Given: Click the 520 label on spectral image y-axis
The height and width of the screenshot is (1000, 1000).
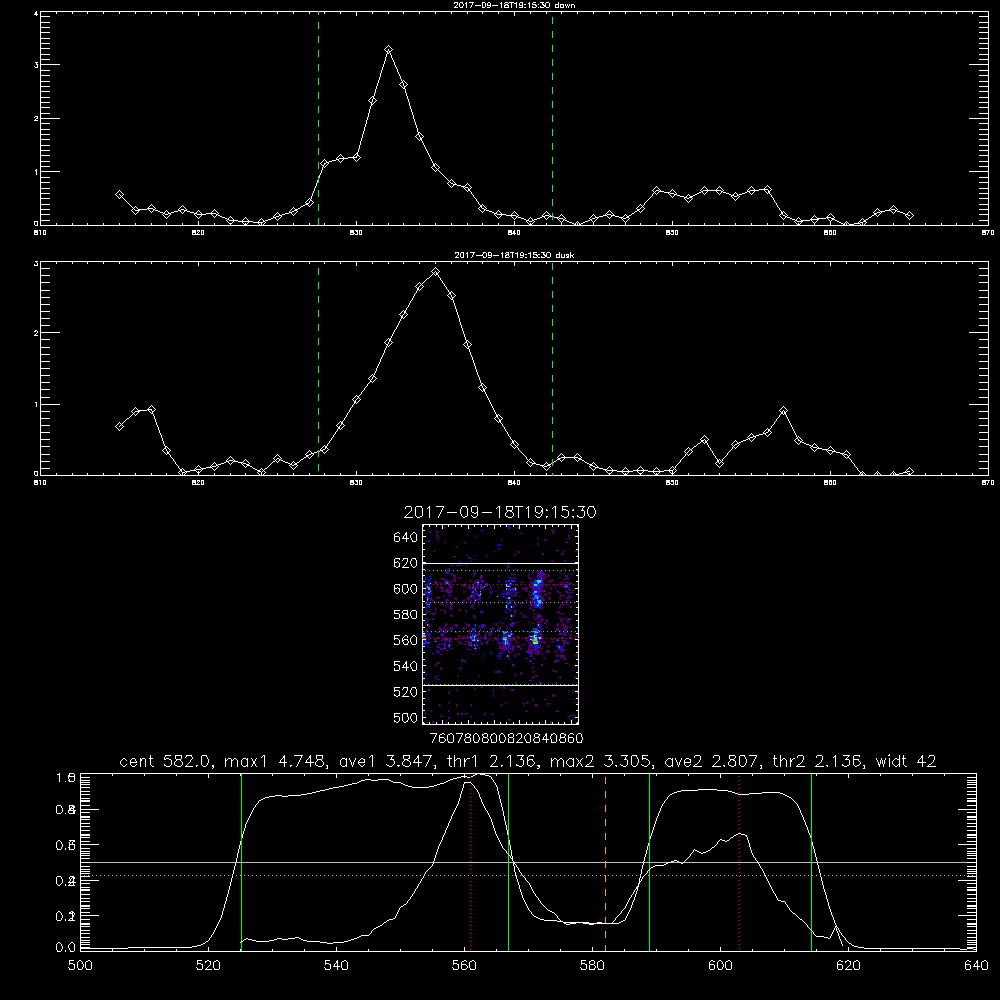Looking at the screenshot, I should [405, 692].
